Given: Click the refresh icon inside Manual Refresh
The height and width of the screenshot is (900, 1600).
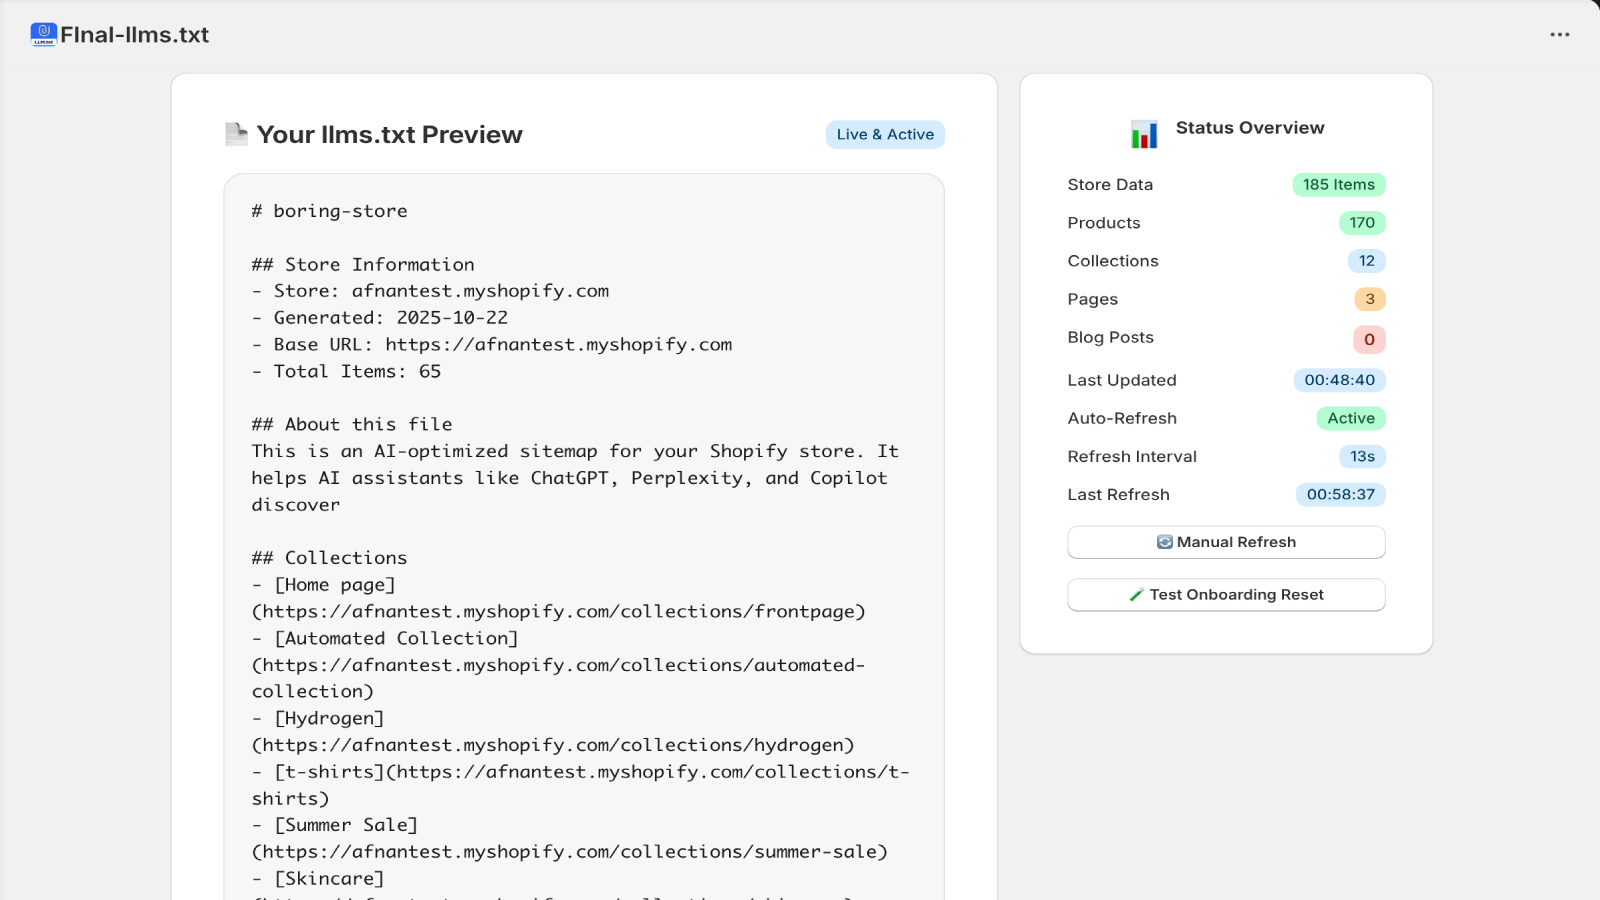Looking at the screenshot, I should pyautogui.click(x=1164, y=542).
